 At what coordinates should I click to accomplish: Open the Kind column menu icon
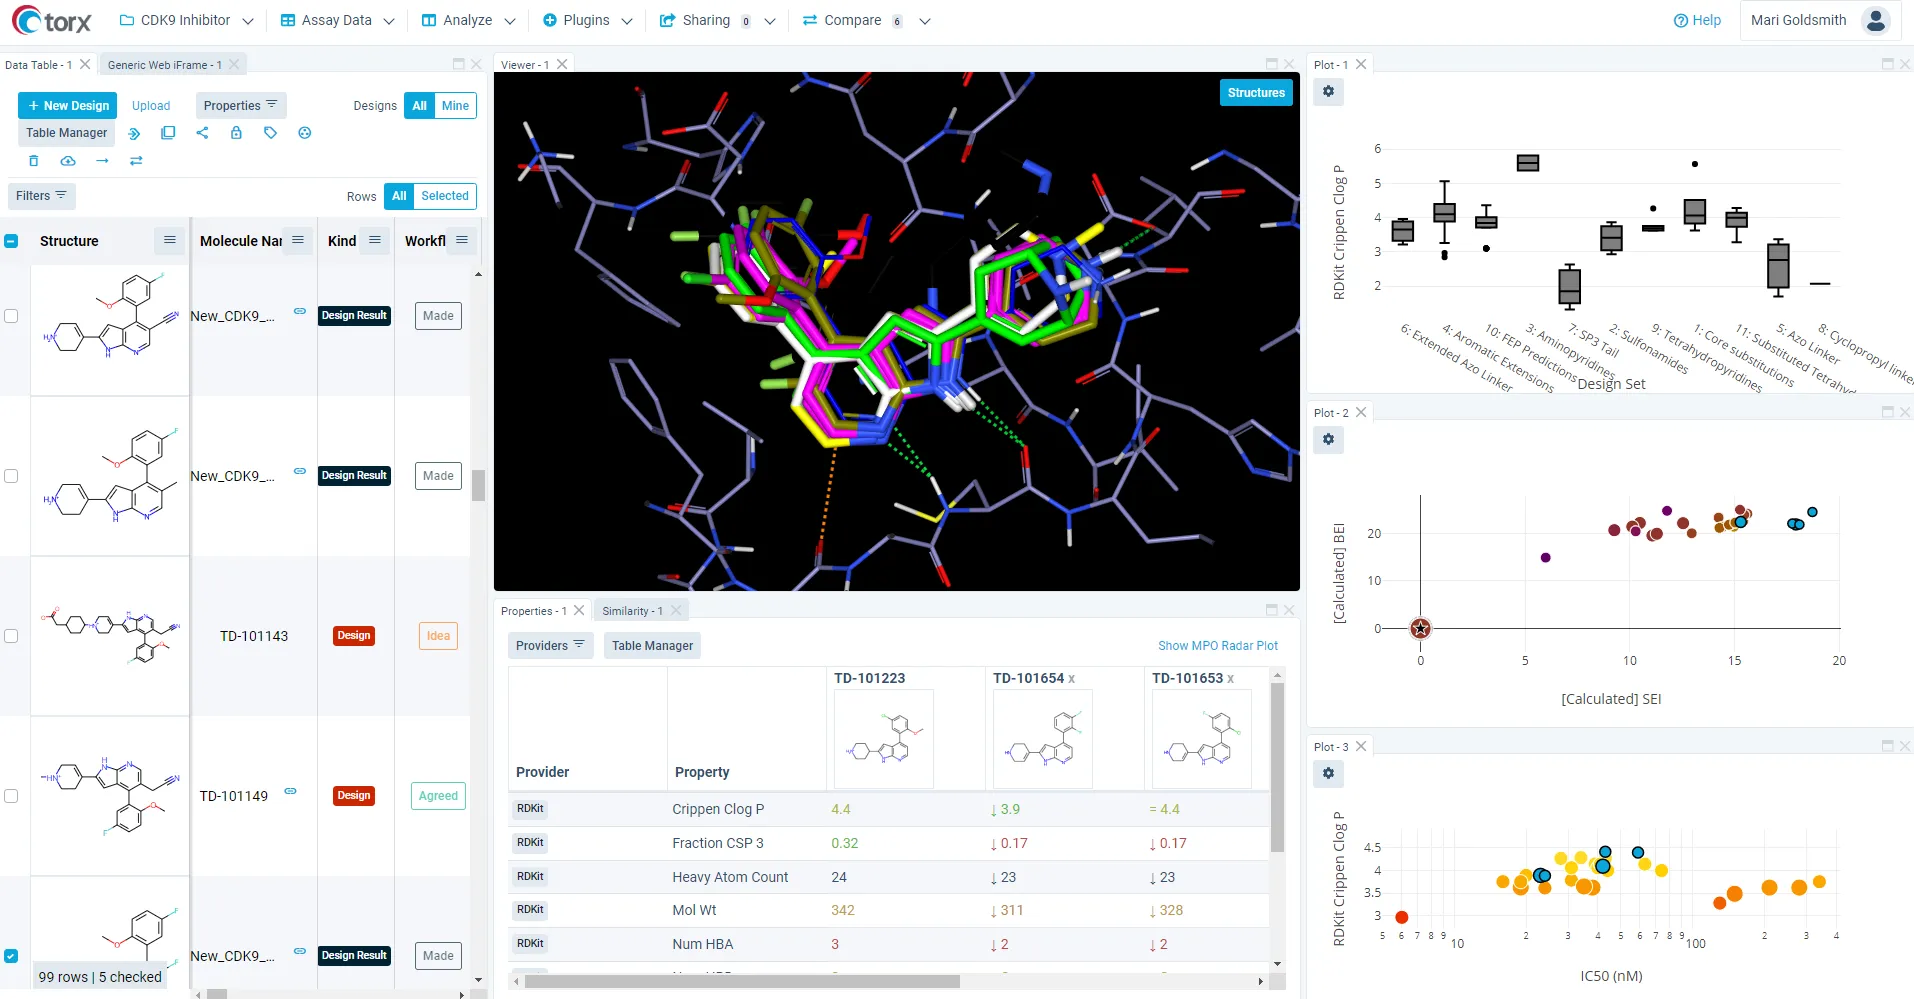(375, 241)
